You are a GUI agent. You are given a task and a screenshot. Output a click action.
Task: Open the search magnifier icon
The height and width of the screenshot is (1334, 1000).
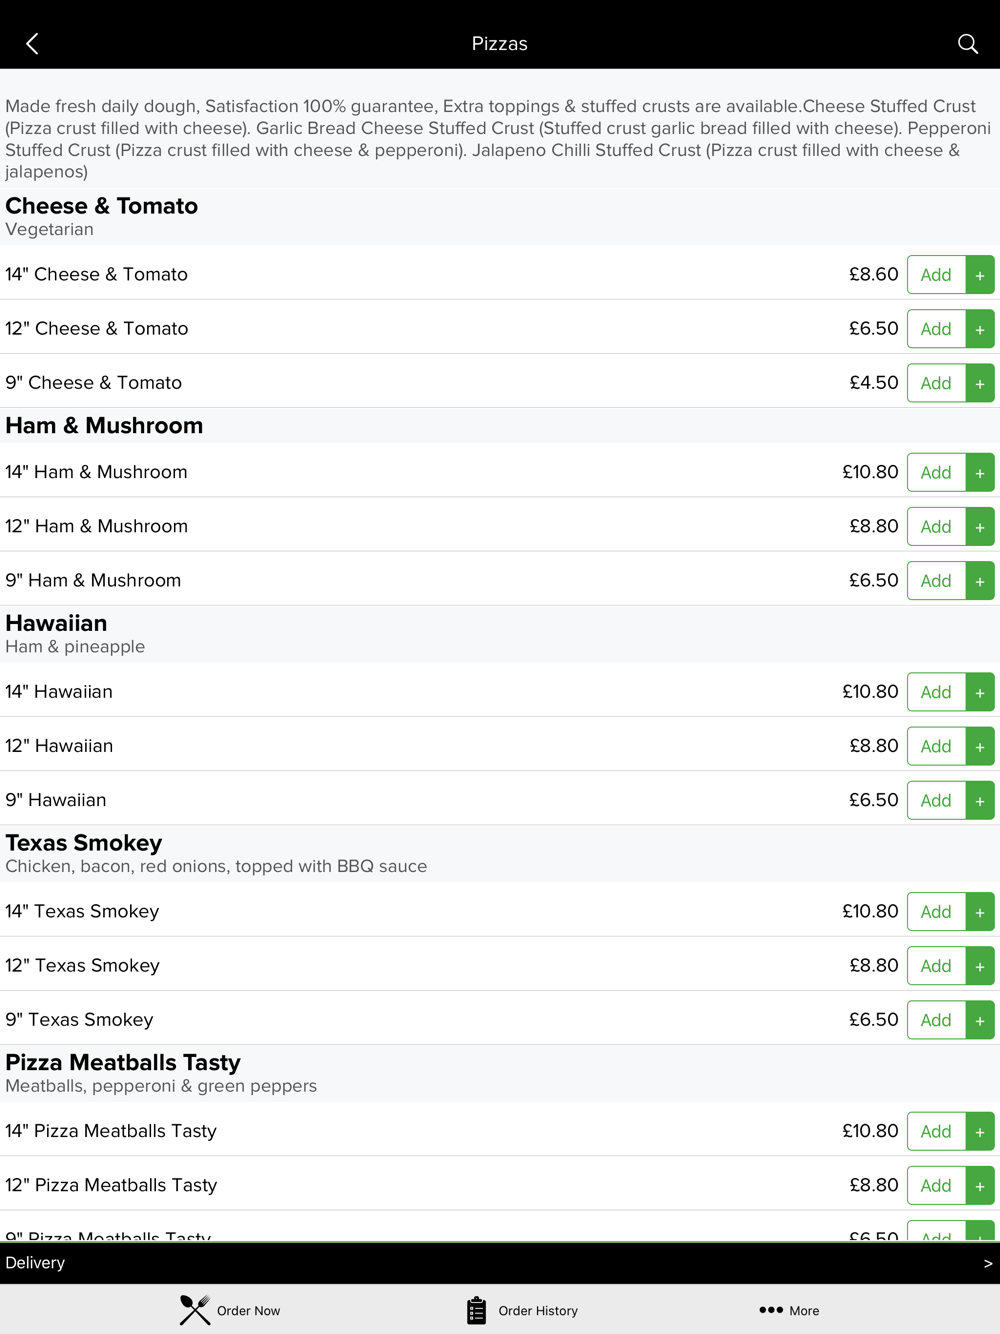click(x=967, y=44)
